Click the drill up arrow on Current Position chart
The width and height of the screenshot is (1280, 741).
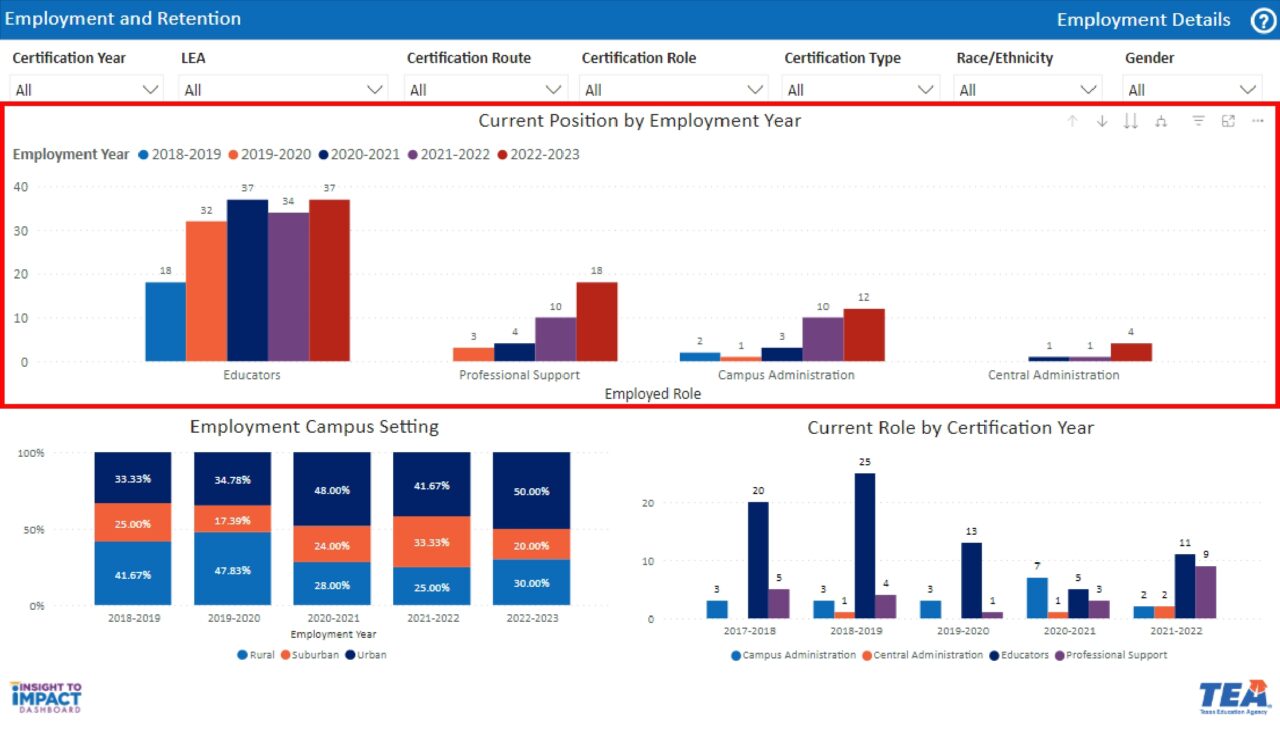pos(1072,121)
